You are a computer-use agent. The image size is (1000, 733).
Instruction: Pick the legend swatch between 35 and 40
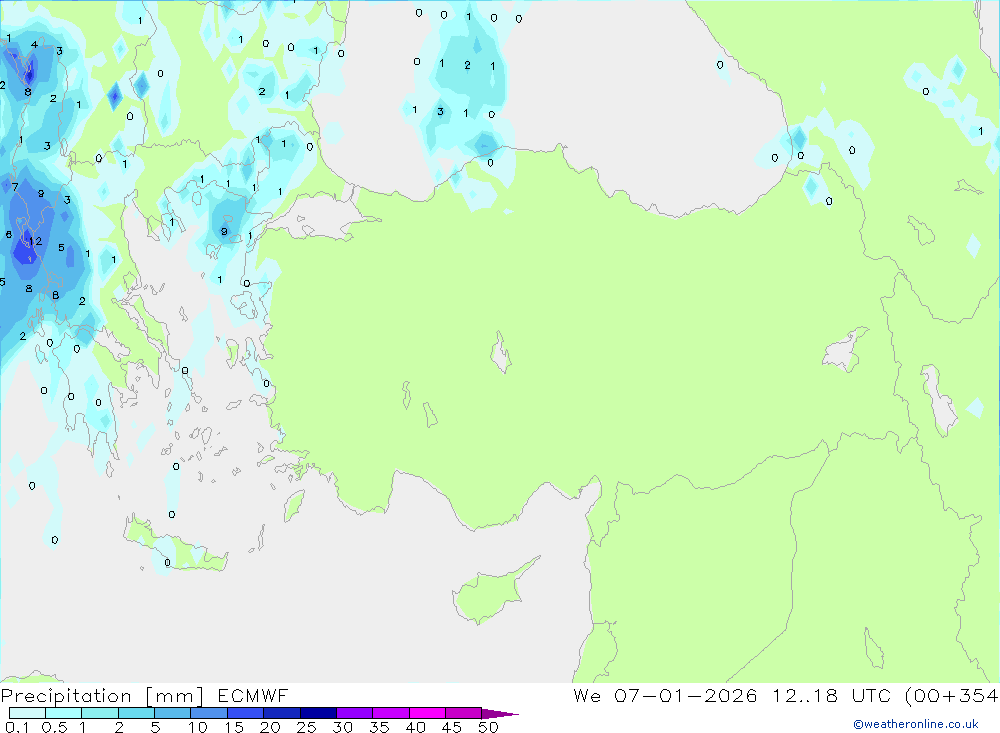point(390,713)
